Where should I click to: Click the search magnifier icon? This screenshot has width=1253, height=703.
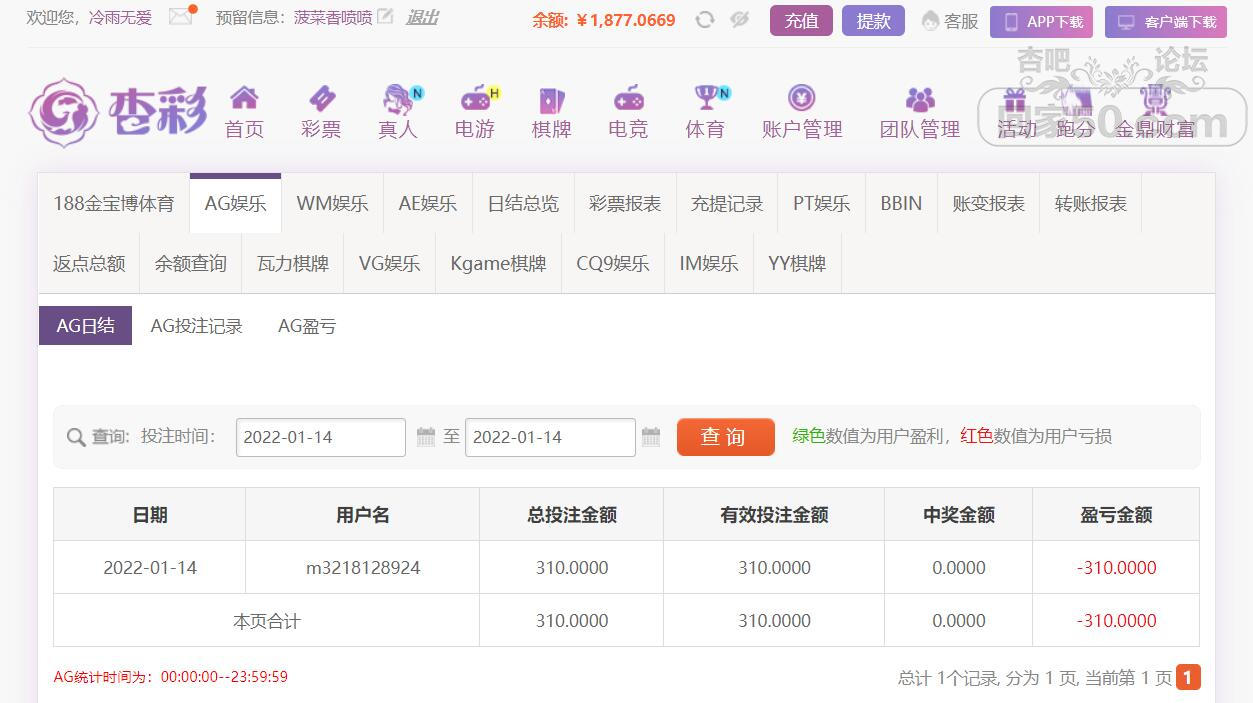pyautogui.click(x=76, y=438)
